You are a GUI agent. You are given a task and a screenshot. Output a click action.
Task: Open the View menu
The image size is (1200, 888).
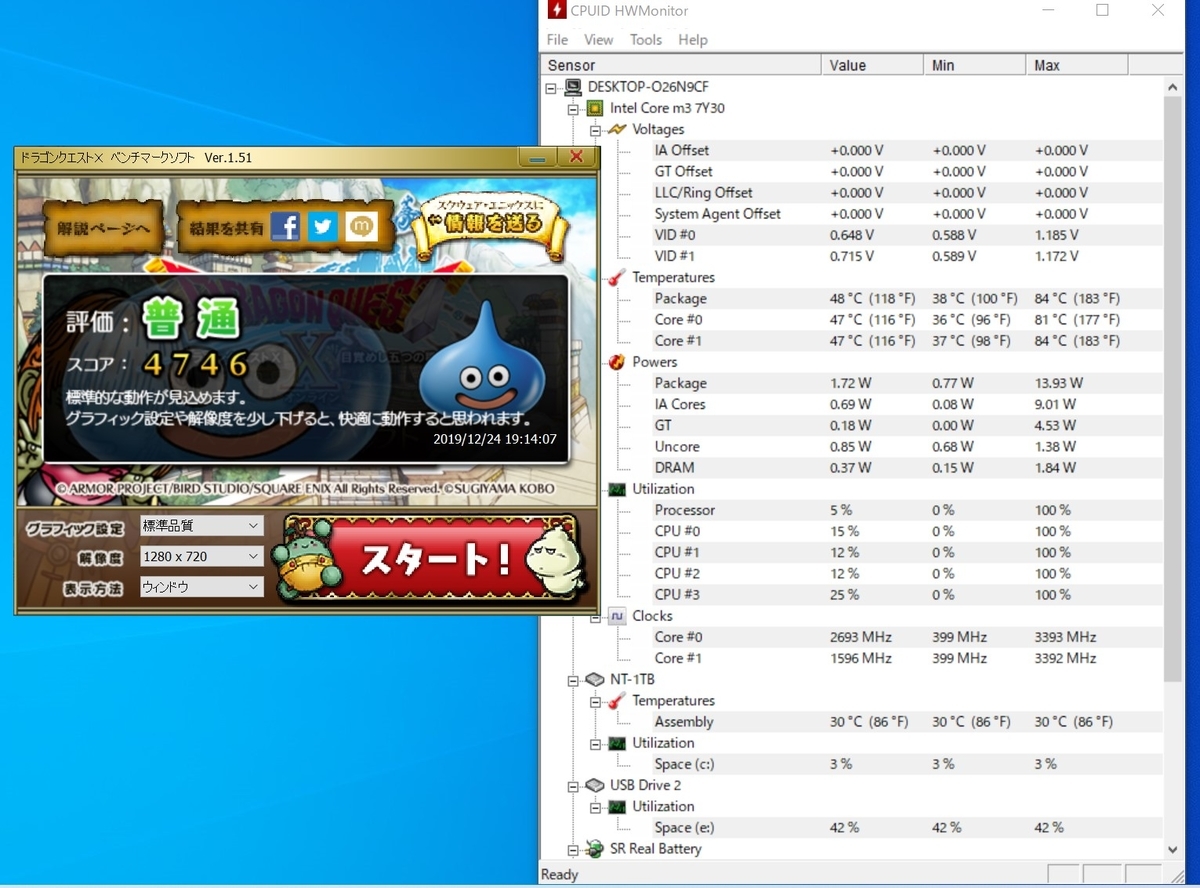598,40
